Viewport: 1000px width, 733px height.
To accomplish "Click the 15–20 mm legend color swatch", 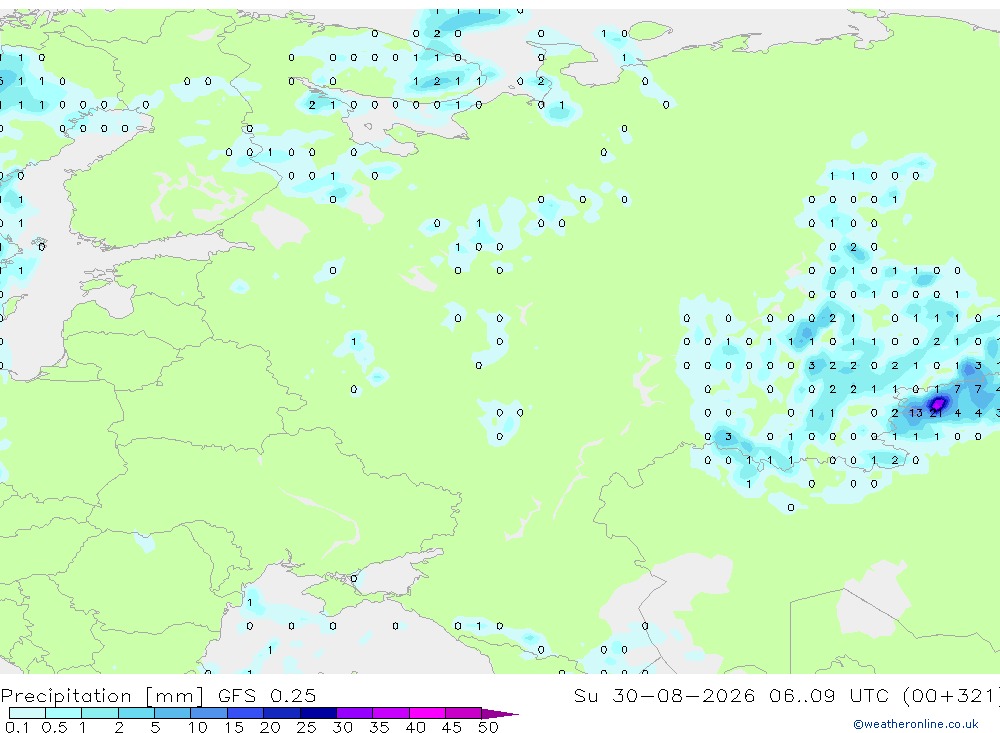I will click(246, 713).
